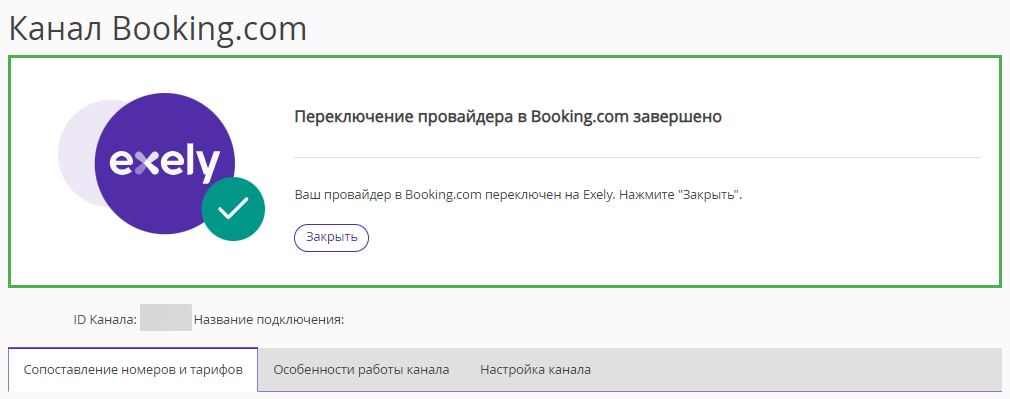Click the Переключение провайдера завершено heading
This screenshot has height=399, width=1010.
coord(508,117)
